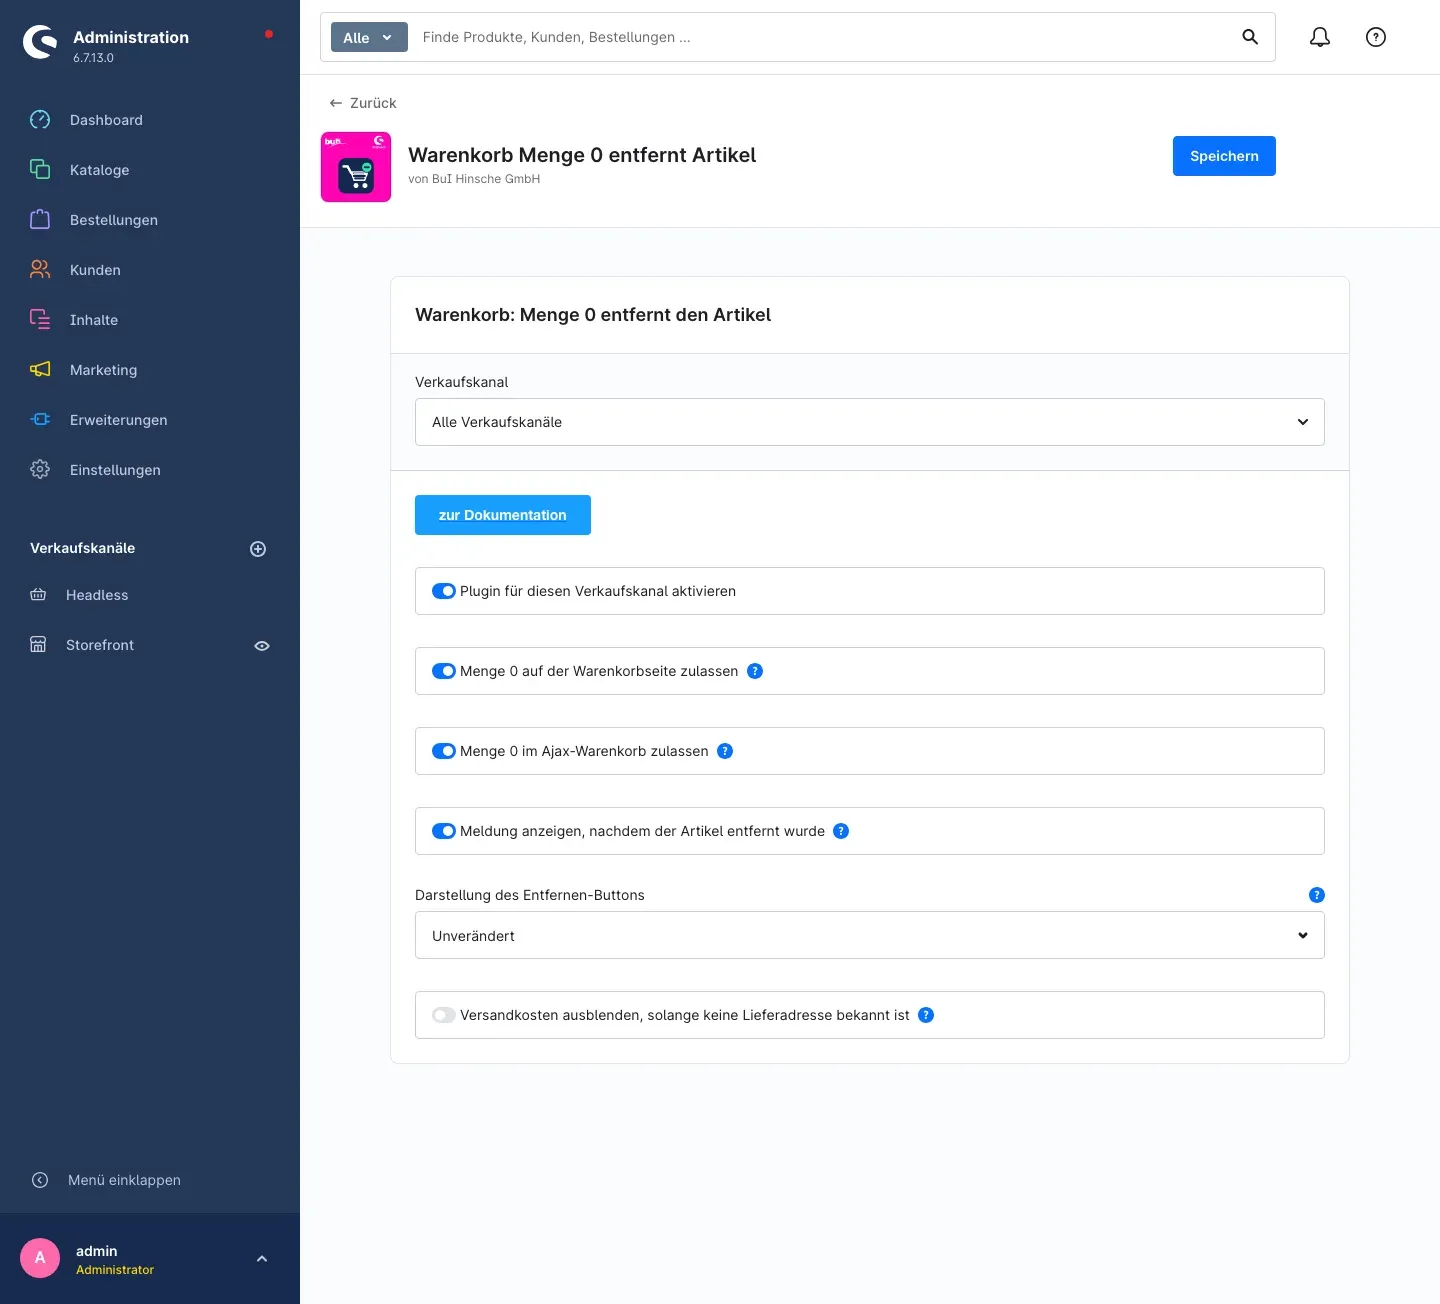Click the Einstellungen gear icon
1440x1304 pixels.
coord(40,470)
